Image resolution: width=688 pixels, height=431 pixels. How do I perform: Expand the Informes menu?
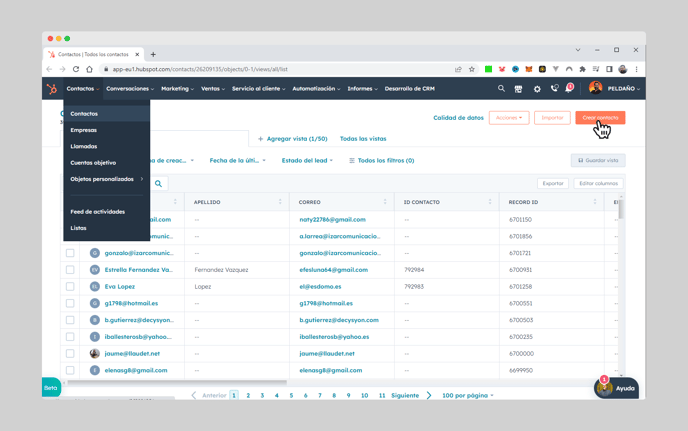362,89
